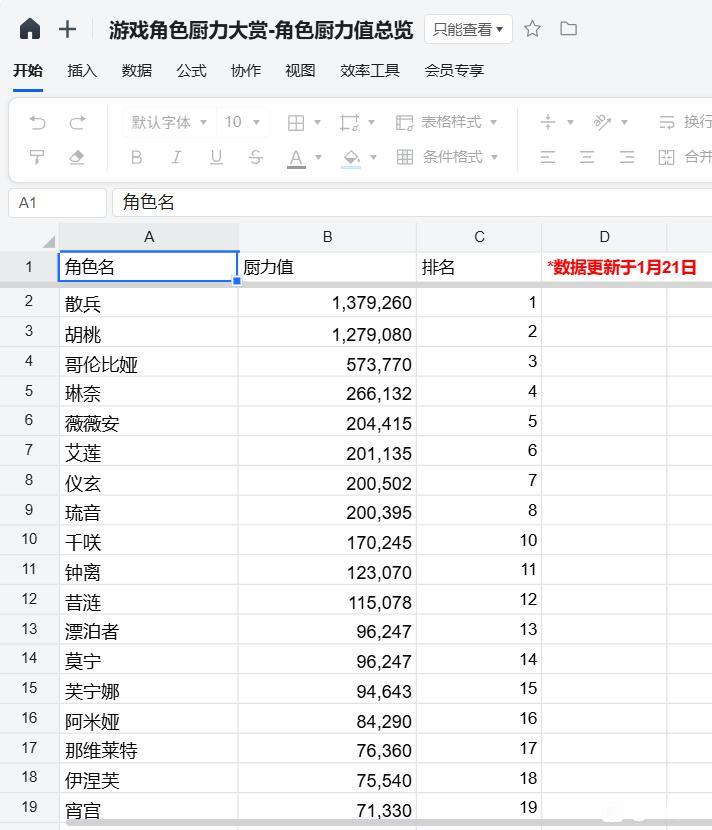Open the 数据 menu tab

click(137, 70)
